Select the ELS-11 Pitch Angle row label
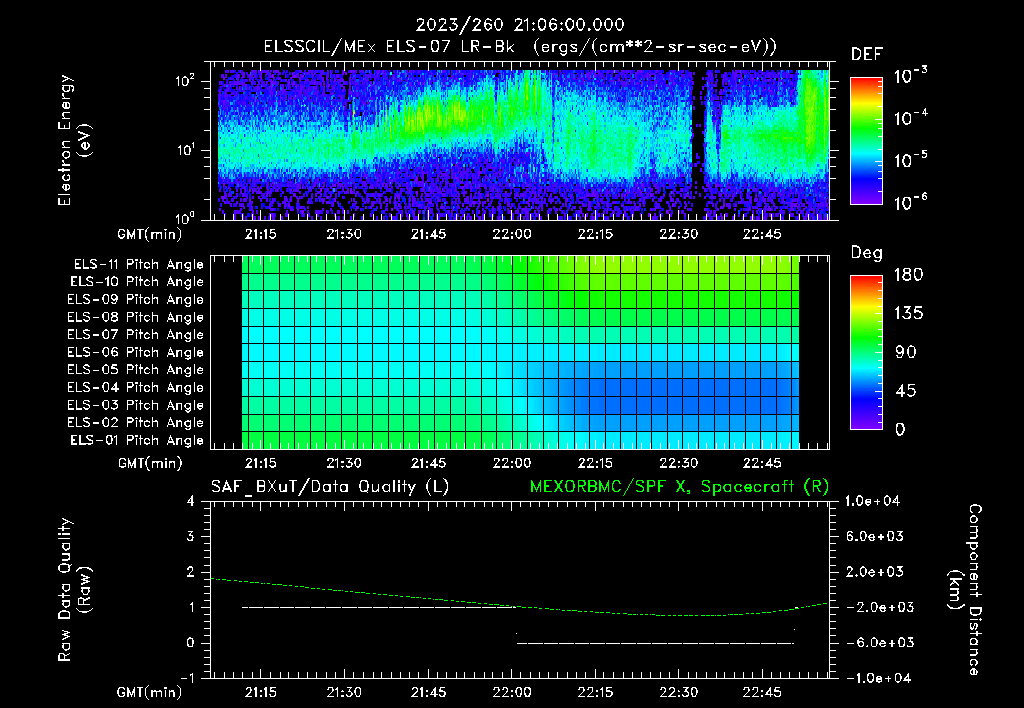The height and width of the screenshot is (708, 1024). (138, 265)
